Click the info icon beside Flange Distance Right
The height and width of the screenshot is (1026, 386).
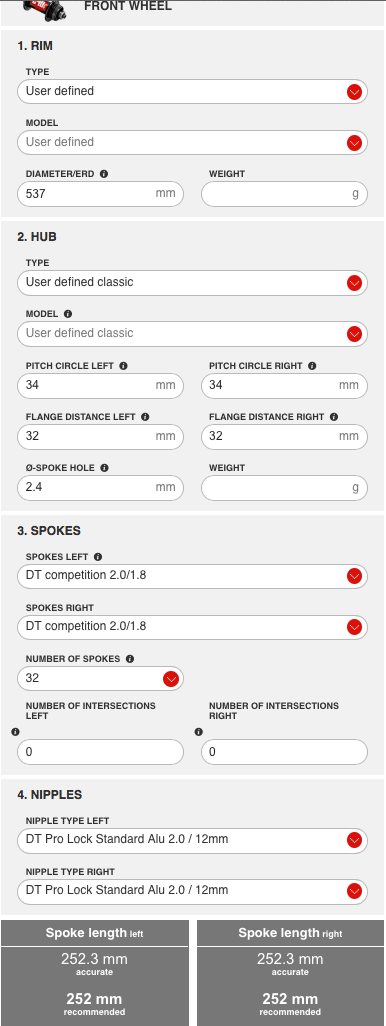click(334, 417)
